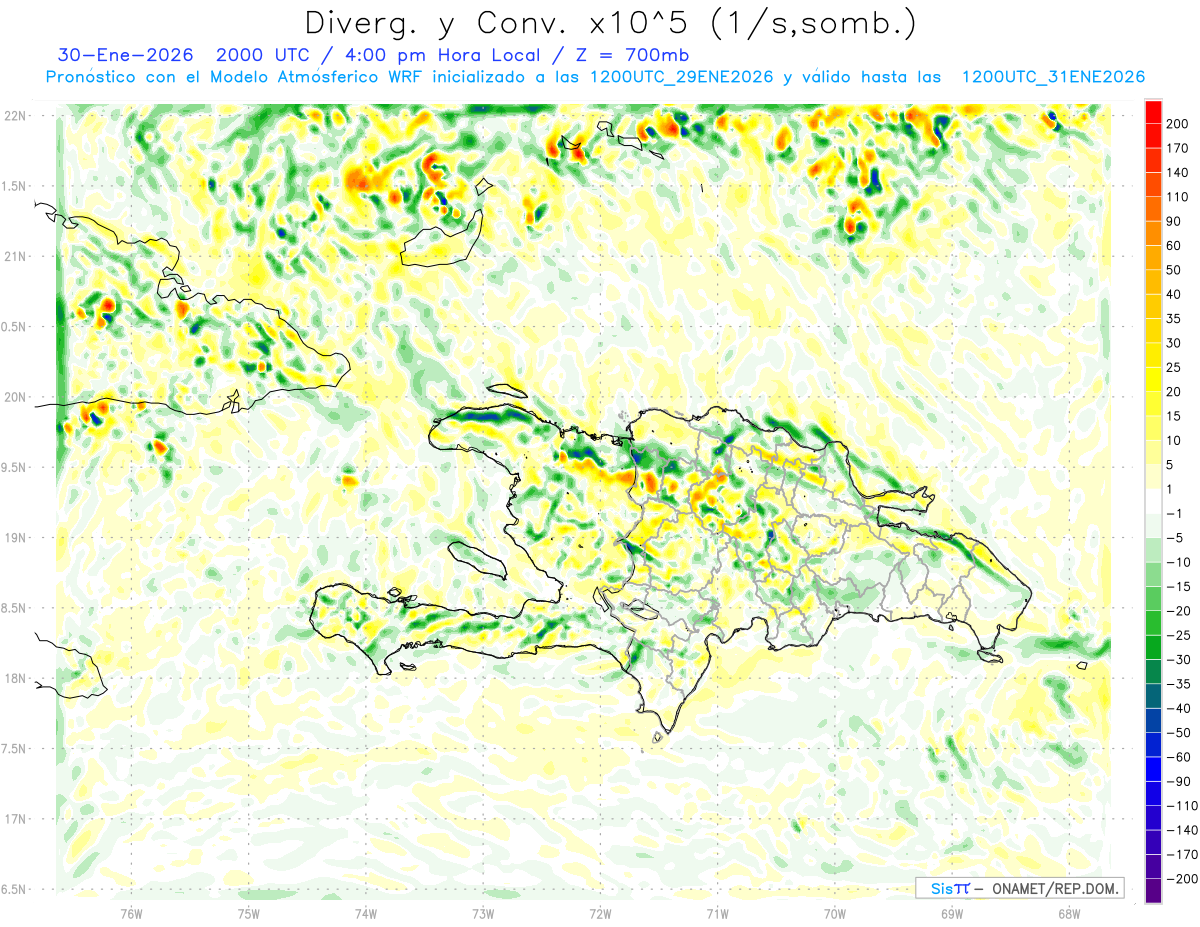Click the positive '40' color scale value

coord(1174,294)
